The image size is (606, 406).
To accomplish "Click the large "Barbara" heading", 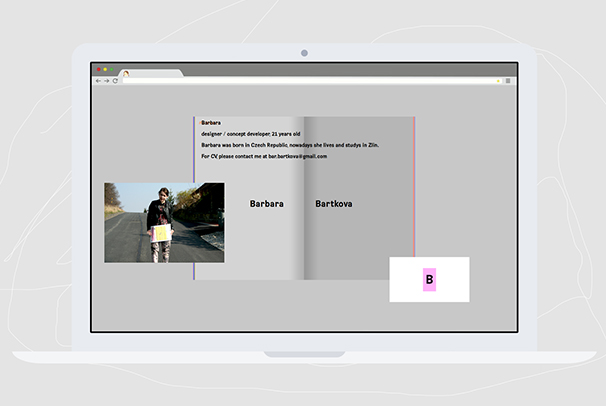I will (266, 204).
